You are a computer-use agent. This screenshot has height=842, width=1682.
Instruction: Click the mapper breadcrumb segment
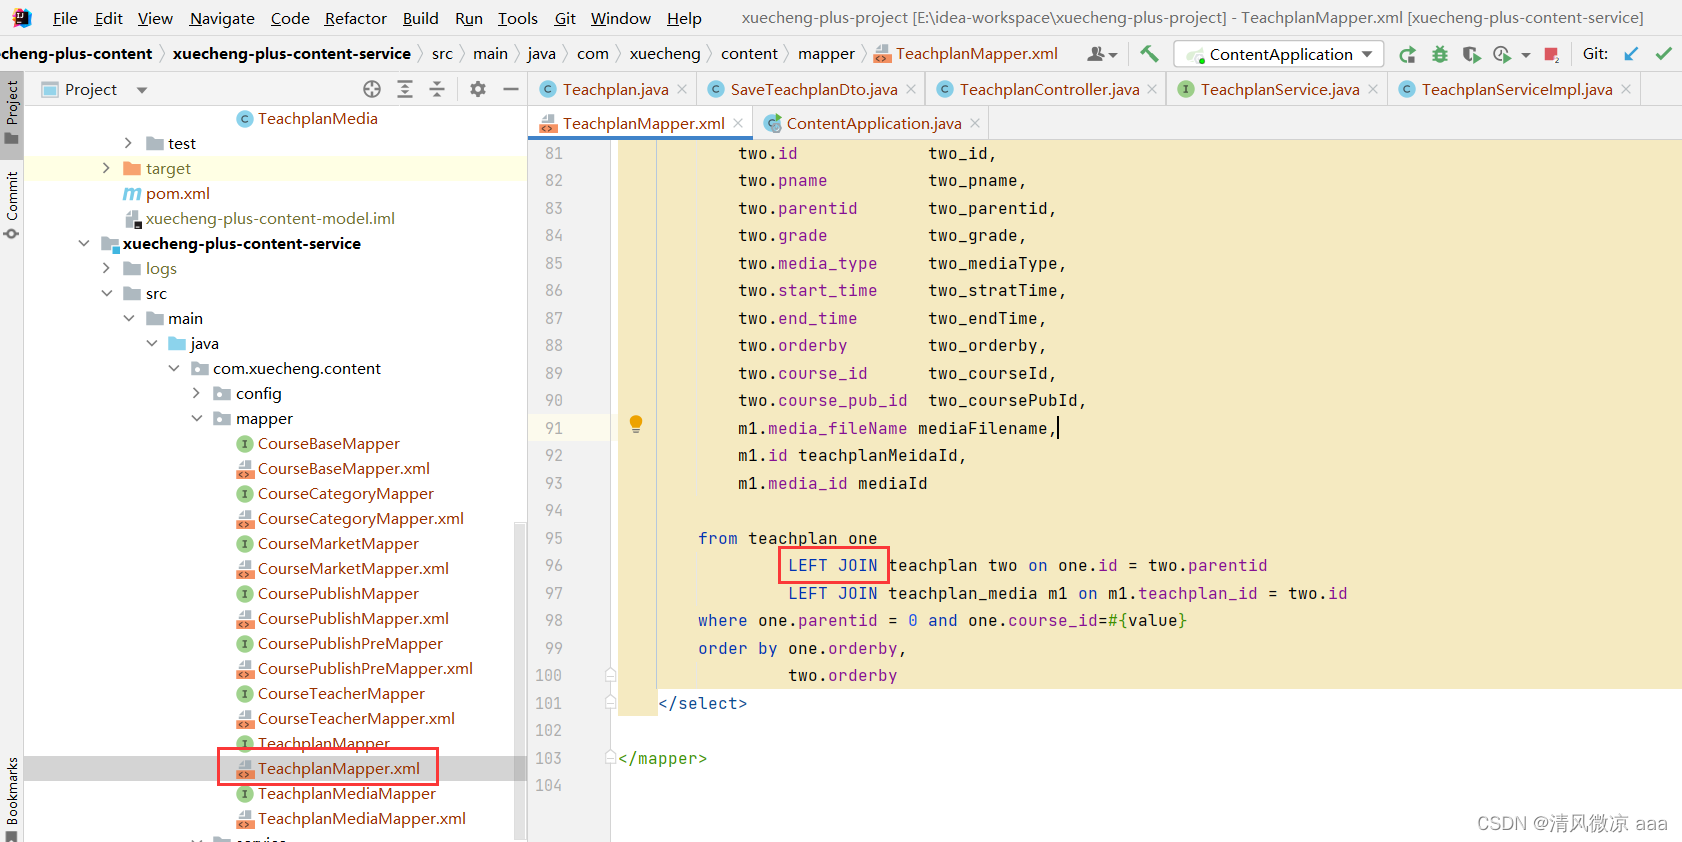[x=826, y=54]
